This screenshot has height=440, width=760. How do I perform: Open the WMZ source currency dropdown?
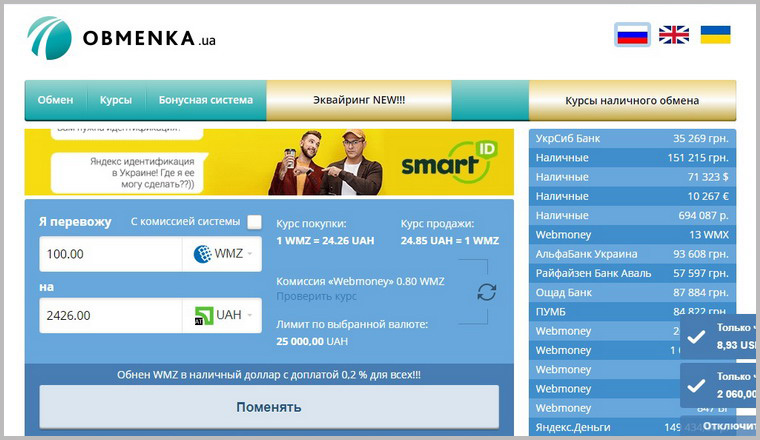[x=222, y=254]
